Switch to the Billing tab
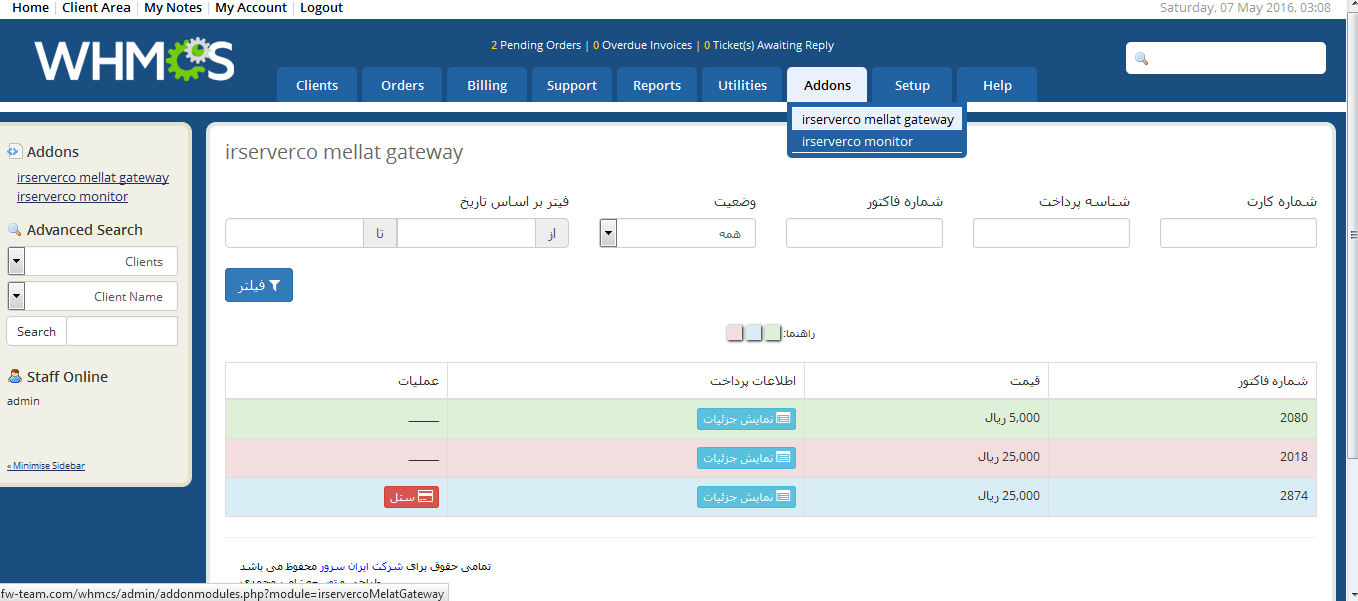1358x601 pixels. point(487,85)
